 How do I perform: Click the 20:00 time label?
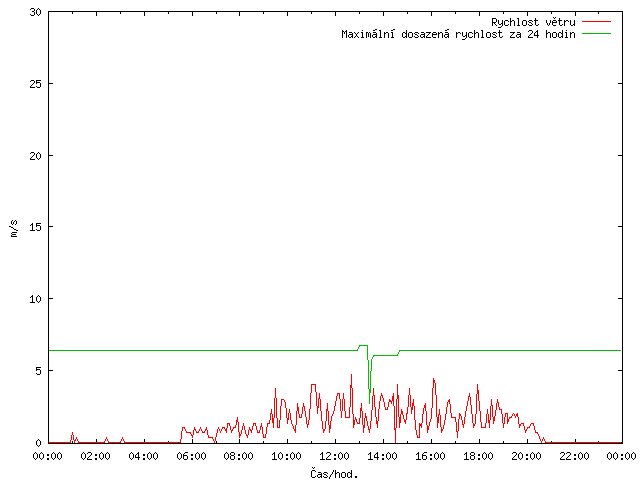pos(526,456)
